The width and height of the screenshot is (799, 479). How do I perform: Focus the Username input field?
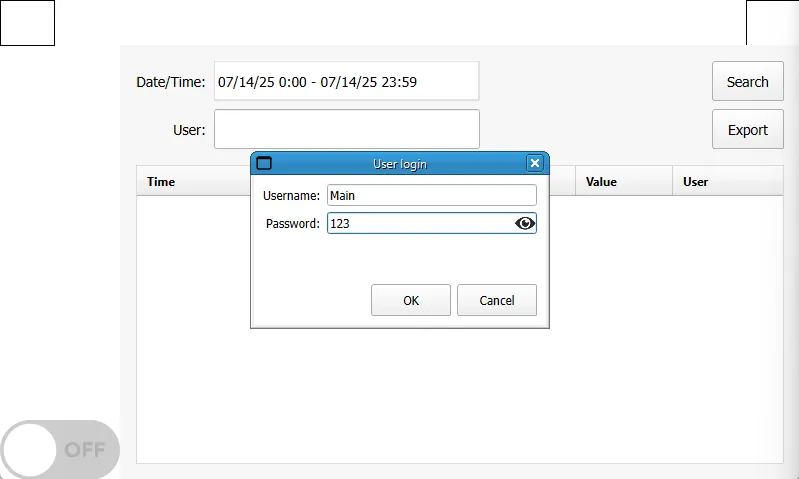(431, 195)
